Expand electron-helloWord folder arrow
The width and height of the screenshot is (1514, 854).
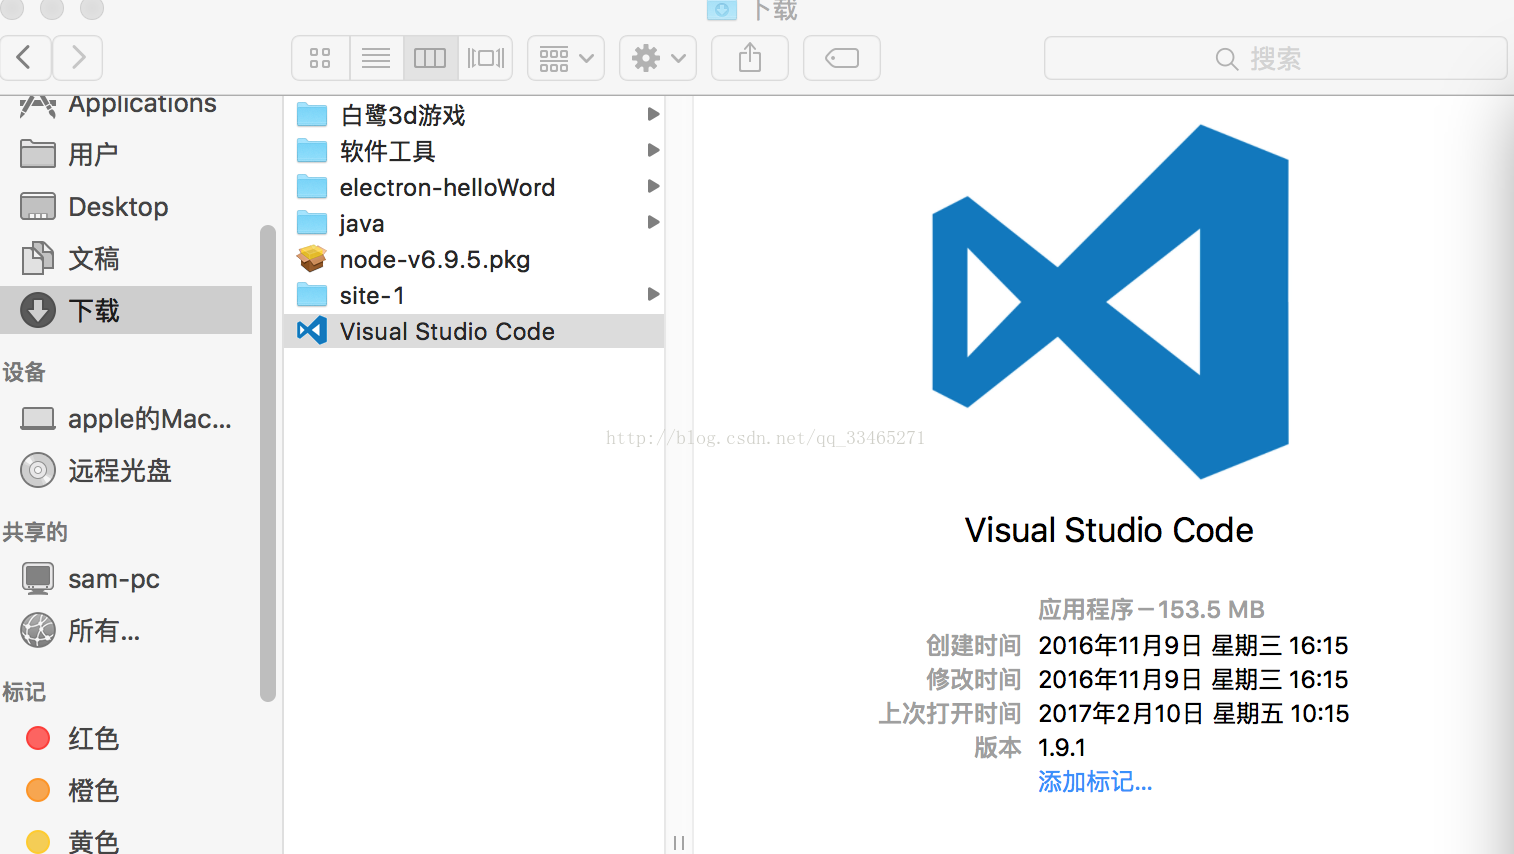coord(653,186)
